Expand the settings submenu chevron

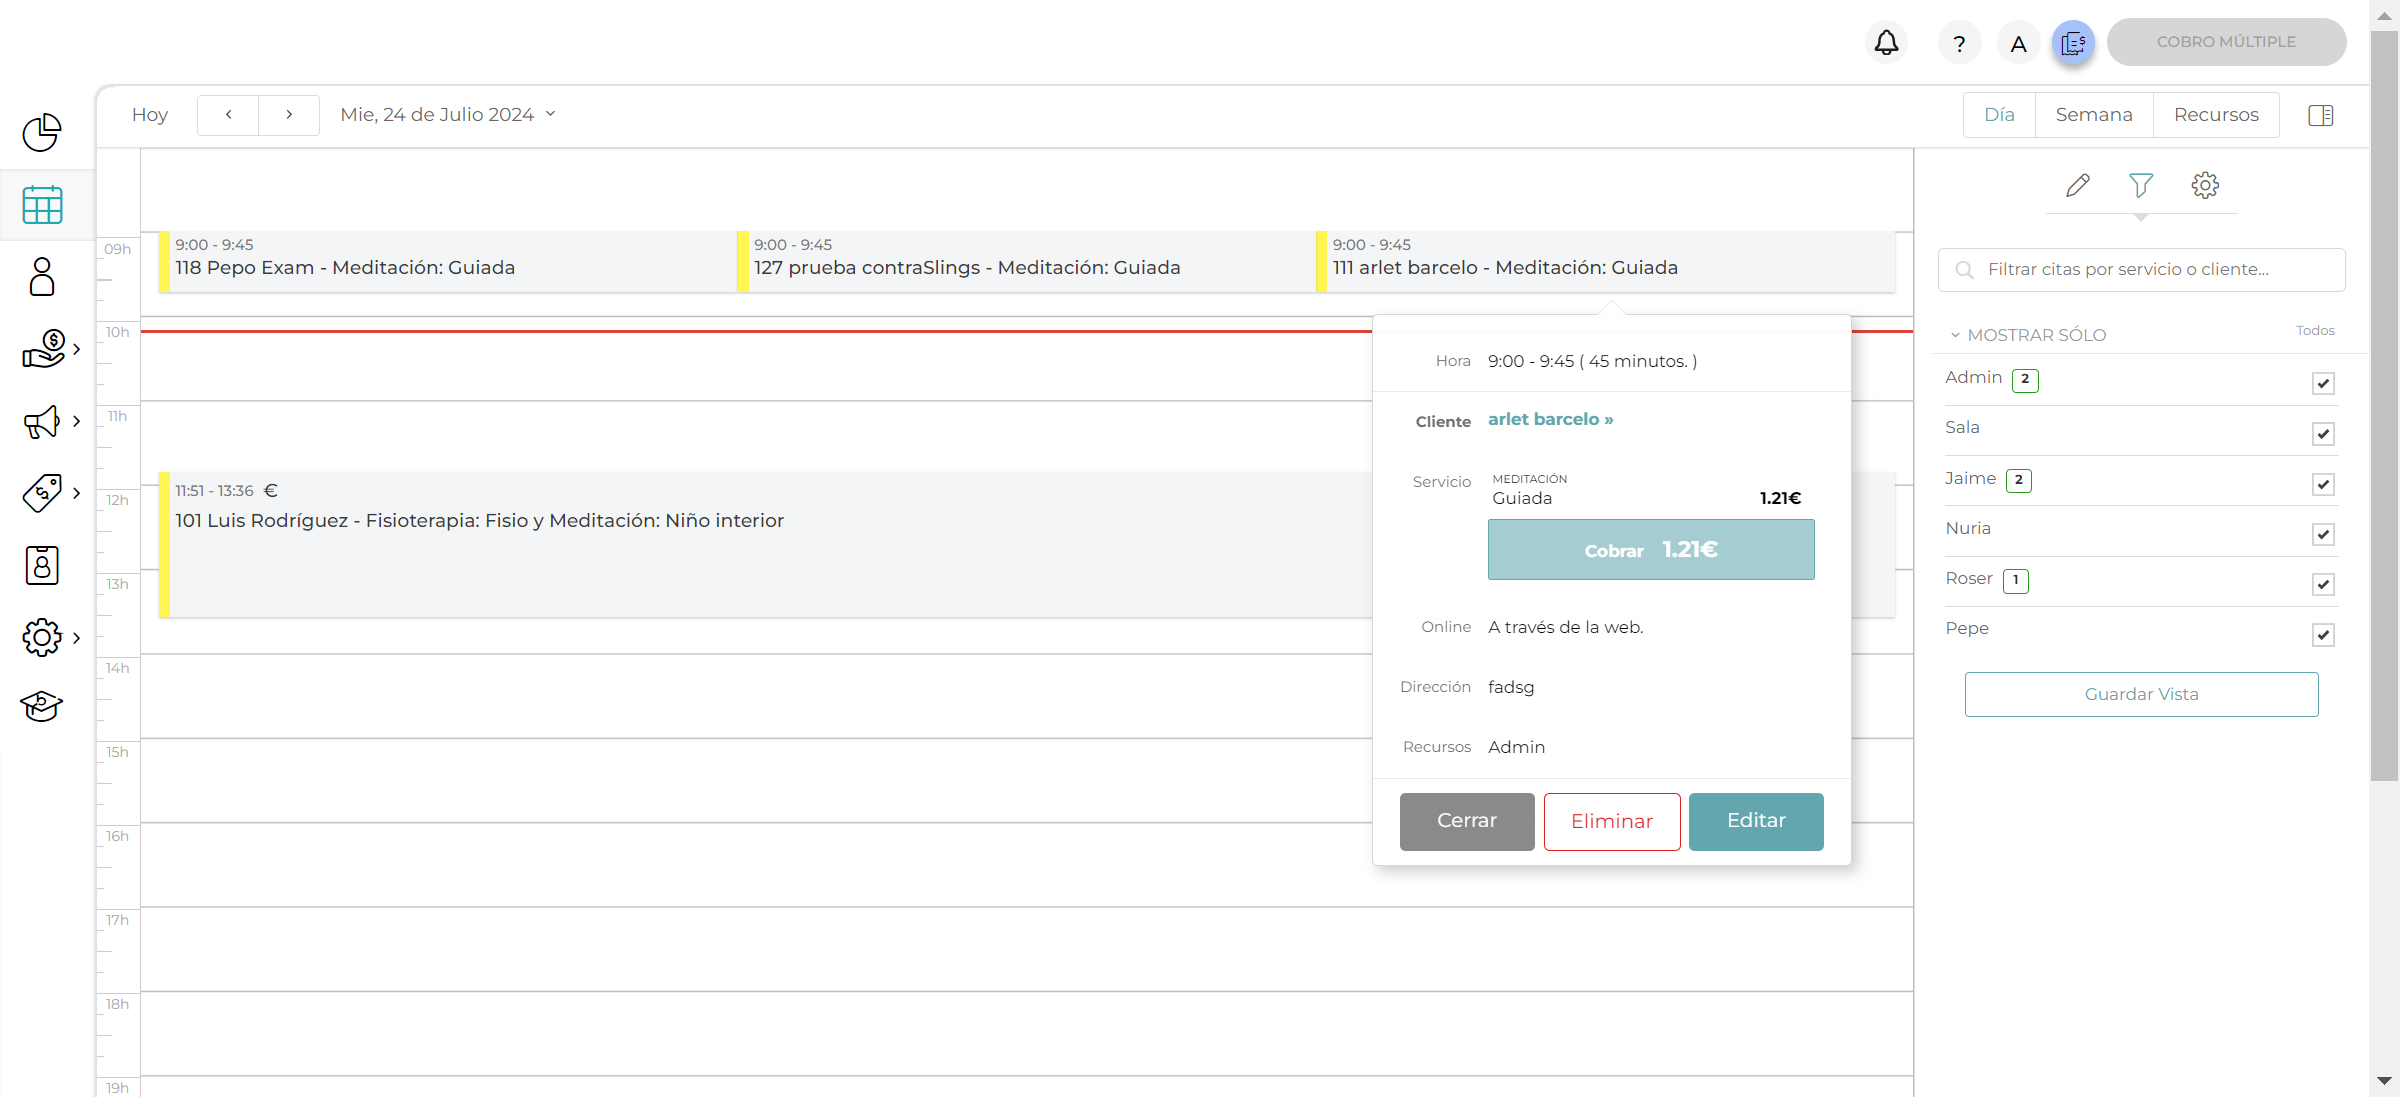(76, 637)
